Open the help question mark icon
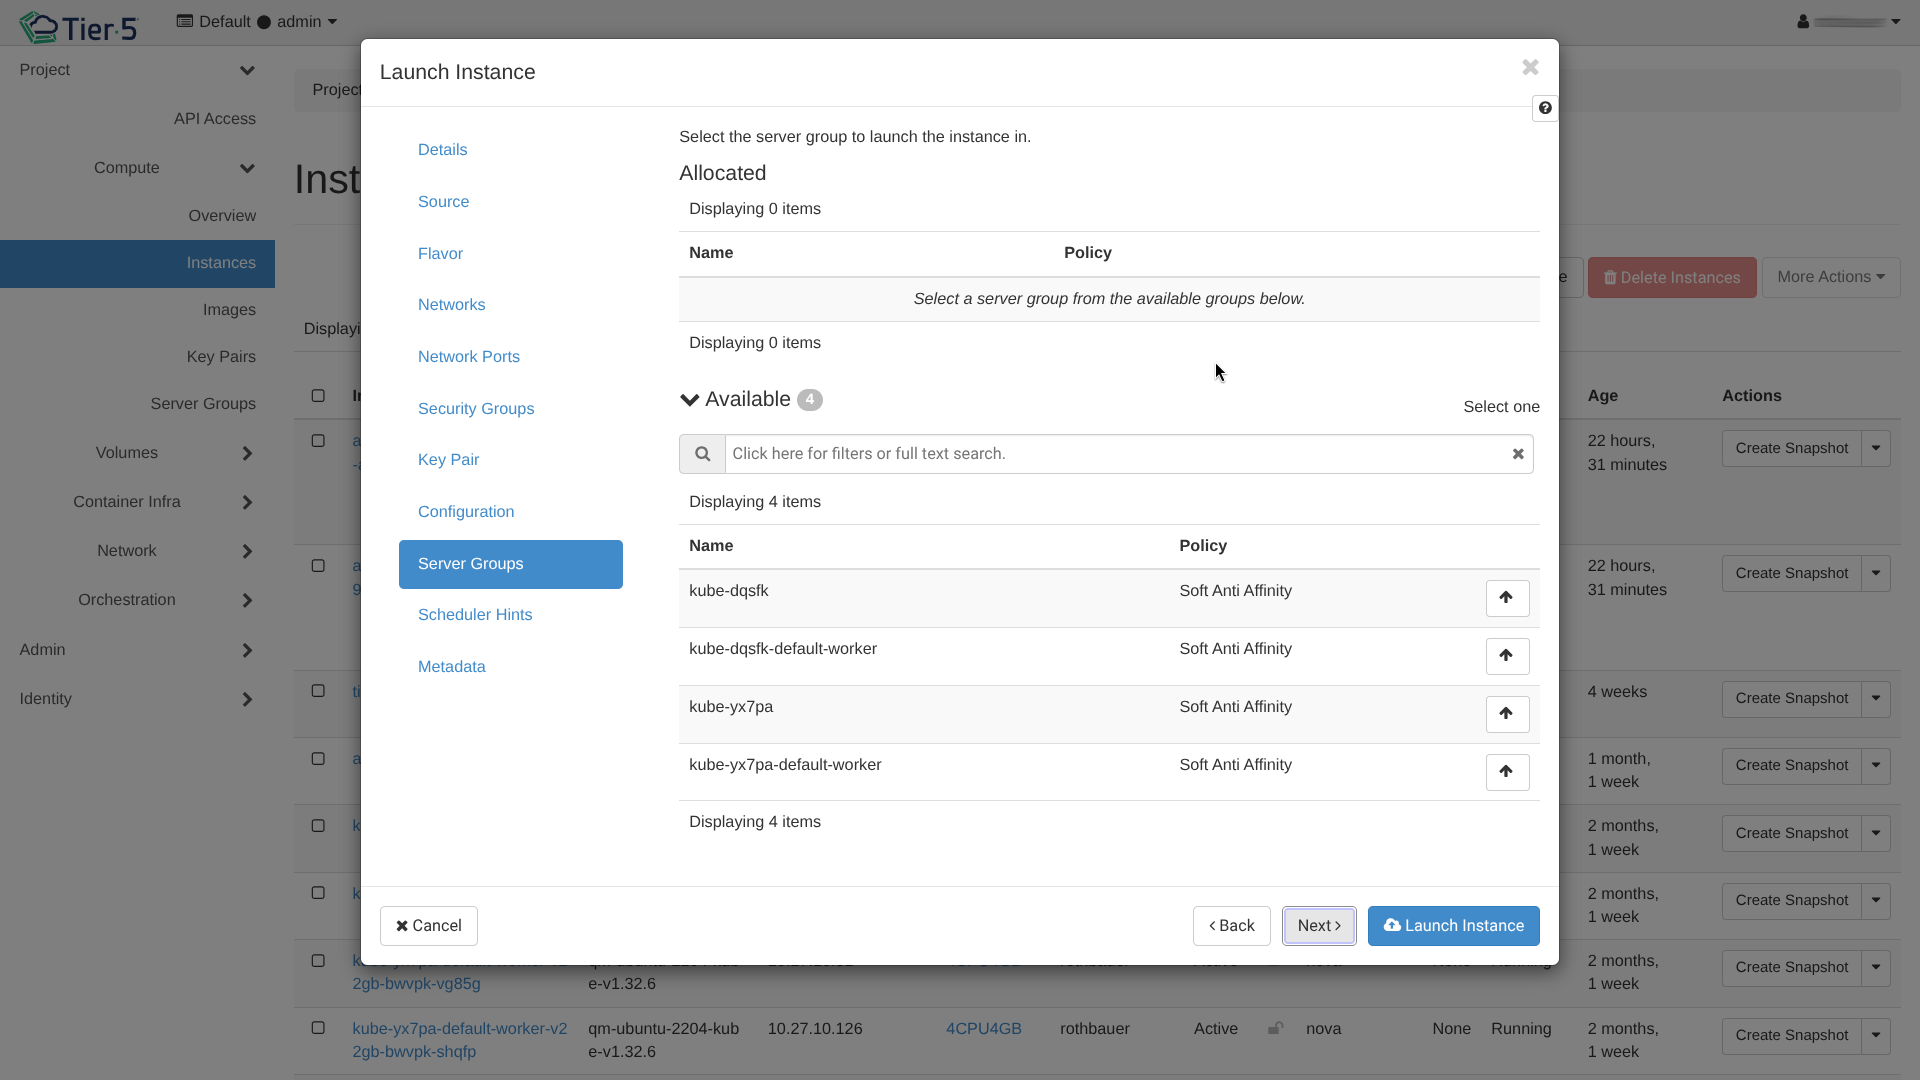The image size is (1920, 1080). click(1545, 108)
